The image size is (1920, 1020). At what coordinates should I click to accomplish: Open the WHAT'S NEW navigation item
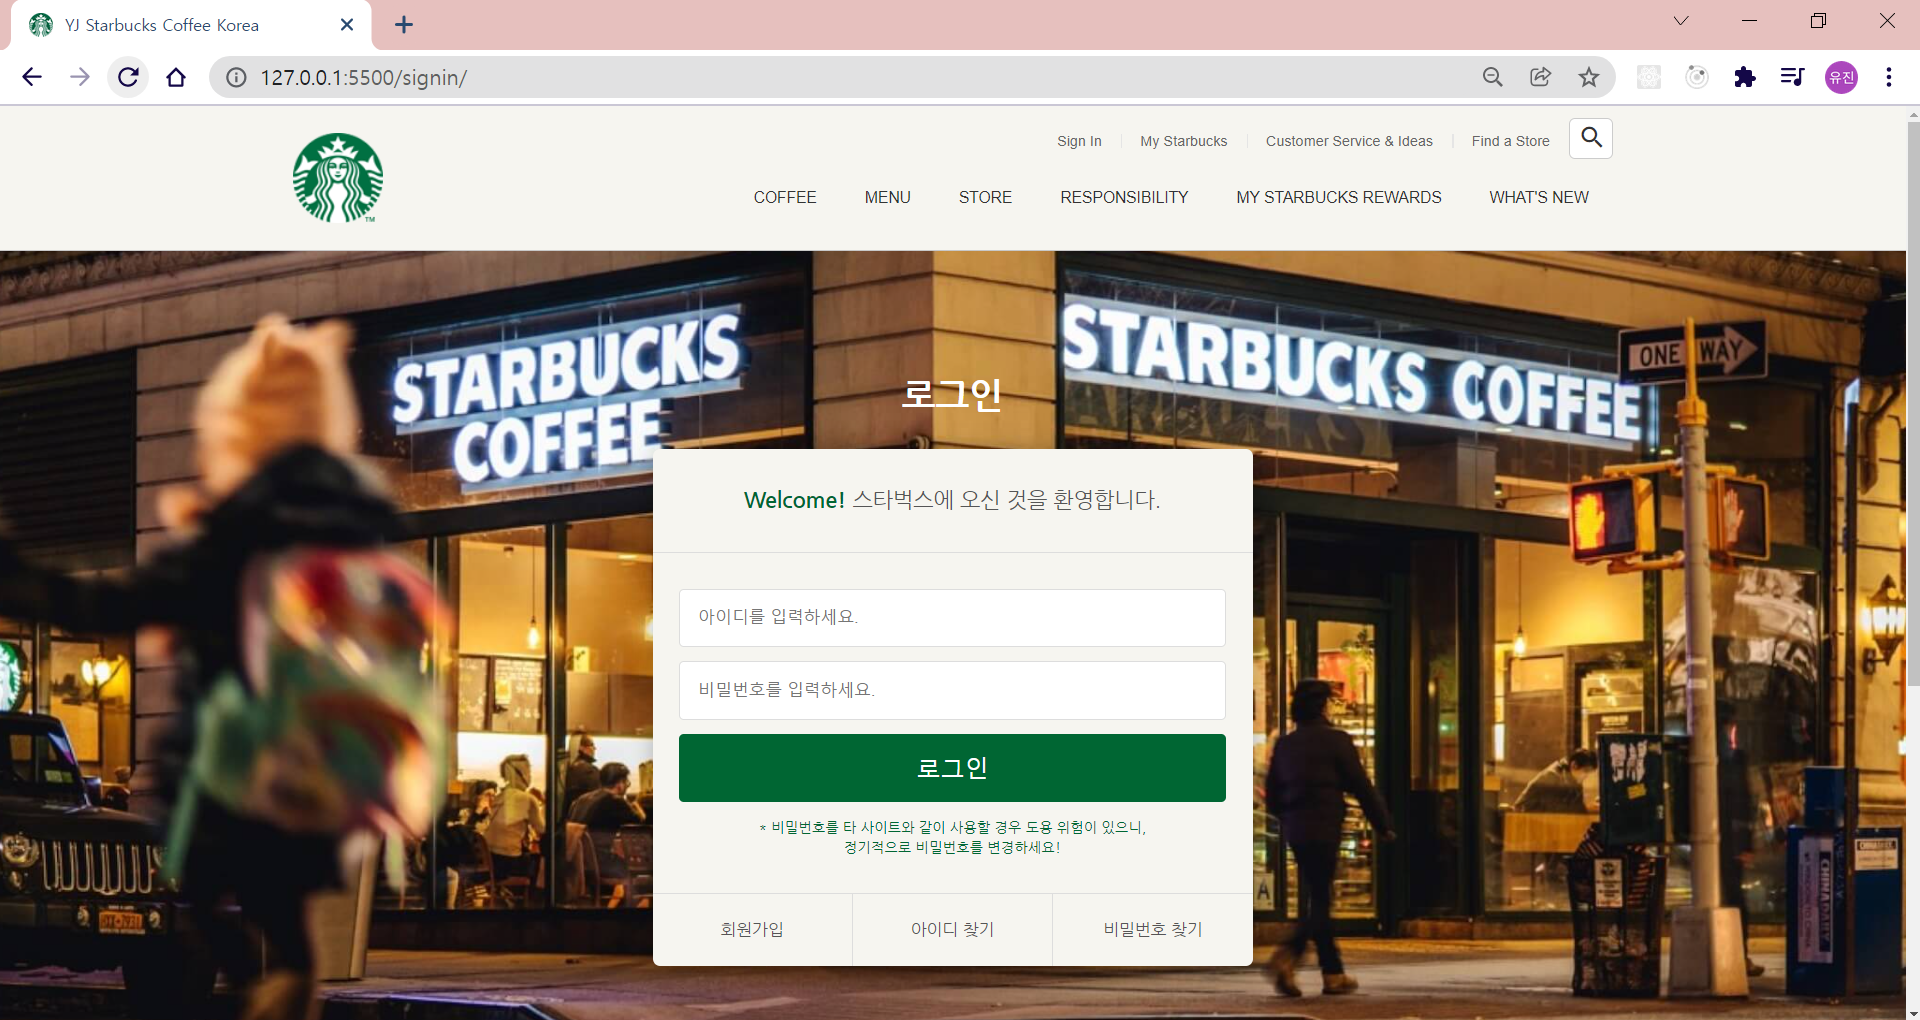[x=1539, y=197]
